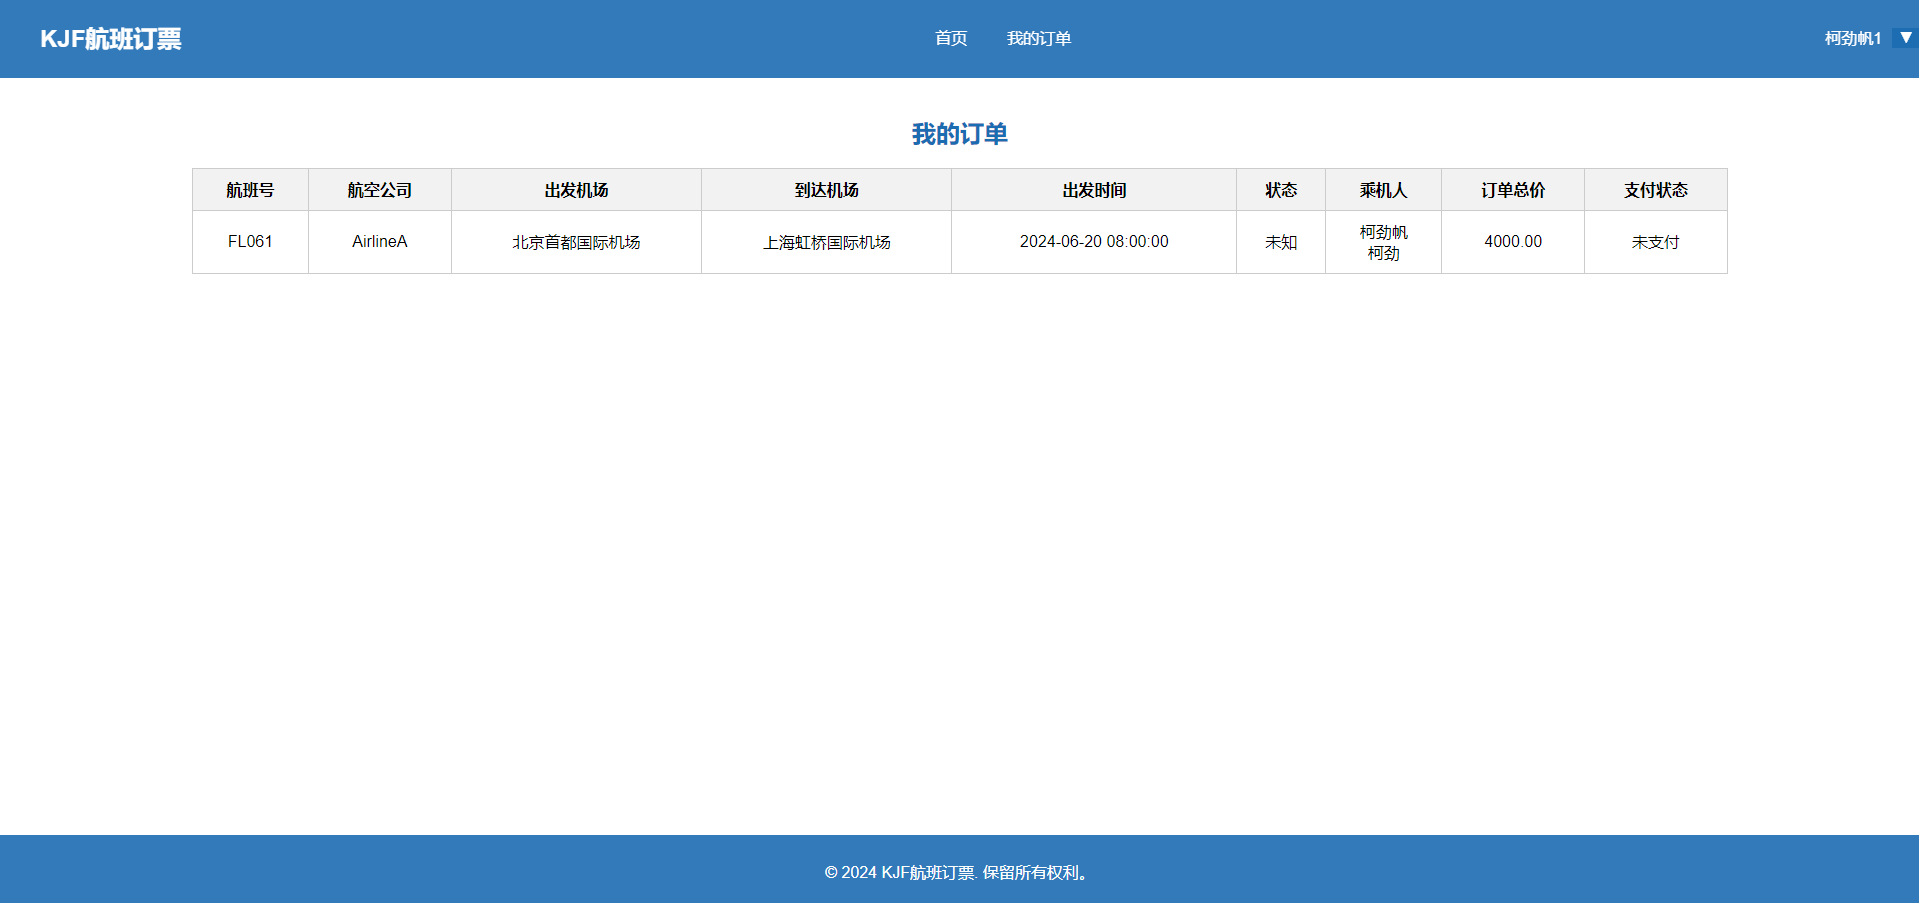Select the 上海虹桥国际机场 arrival cell
The height and width of the screenshot is (903, 1919).
pyautogui.click(x=826, y=242)
